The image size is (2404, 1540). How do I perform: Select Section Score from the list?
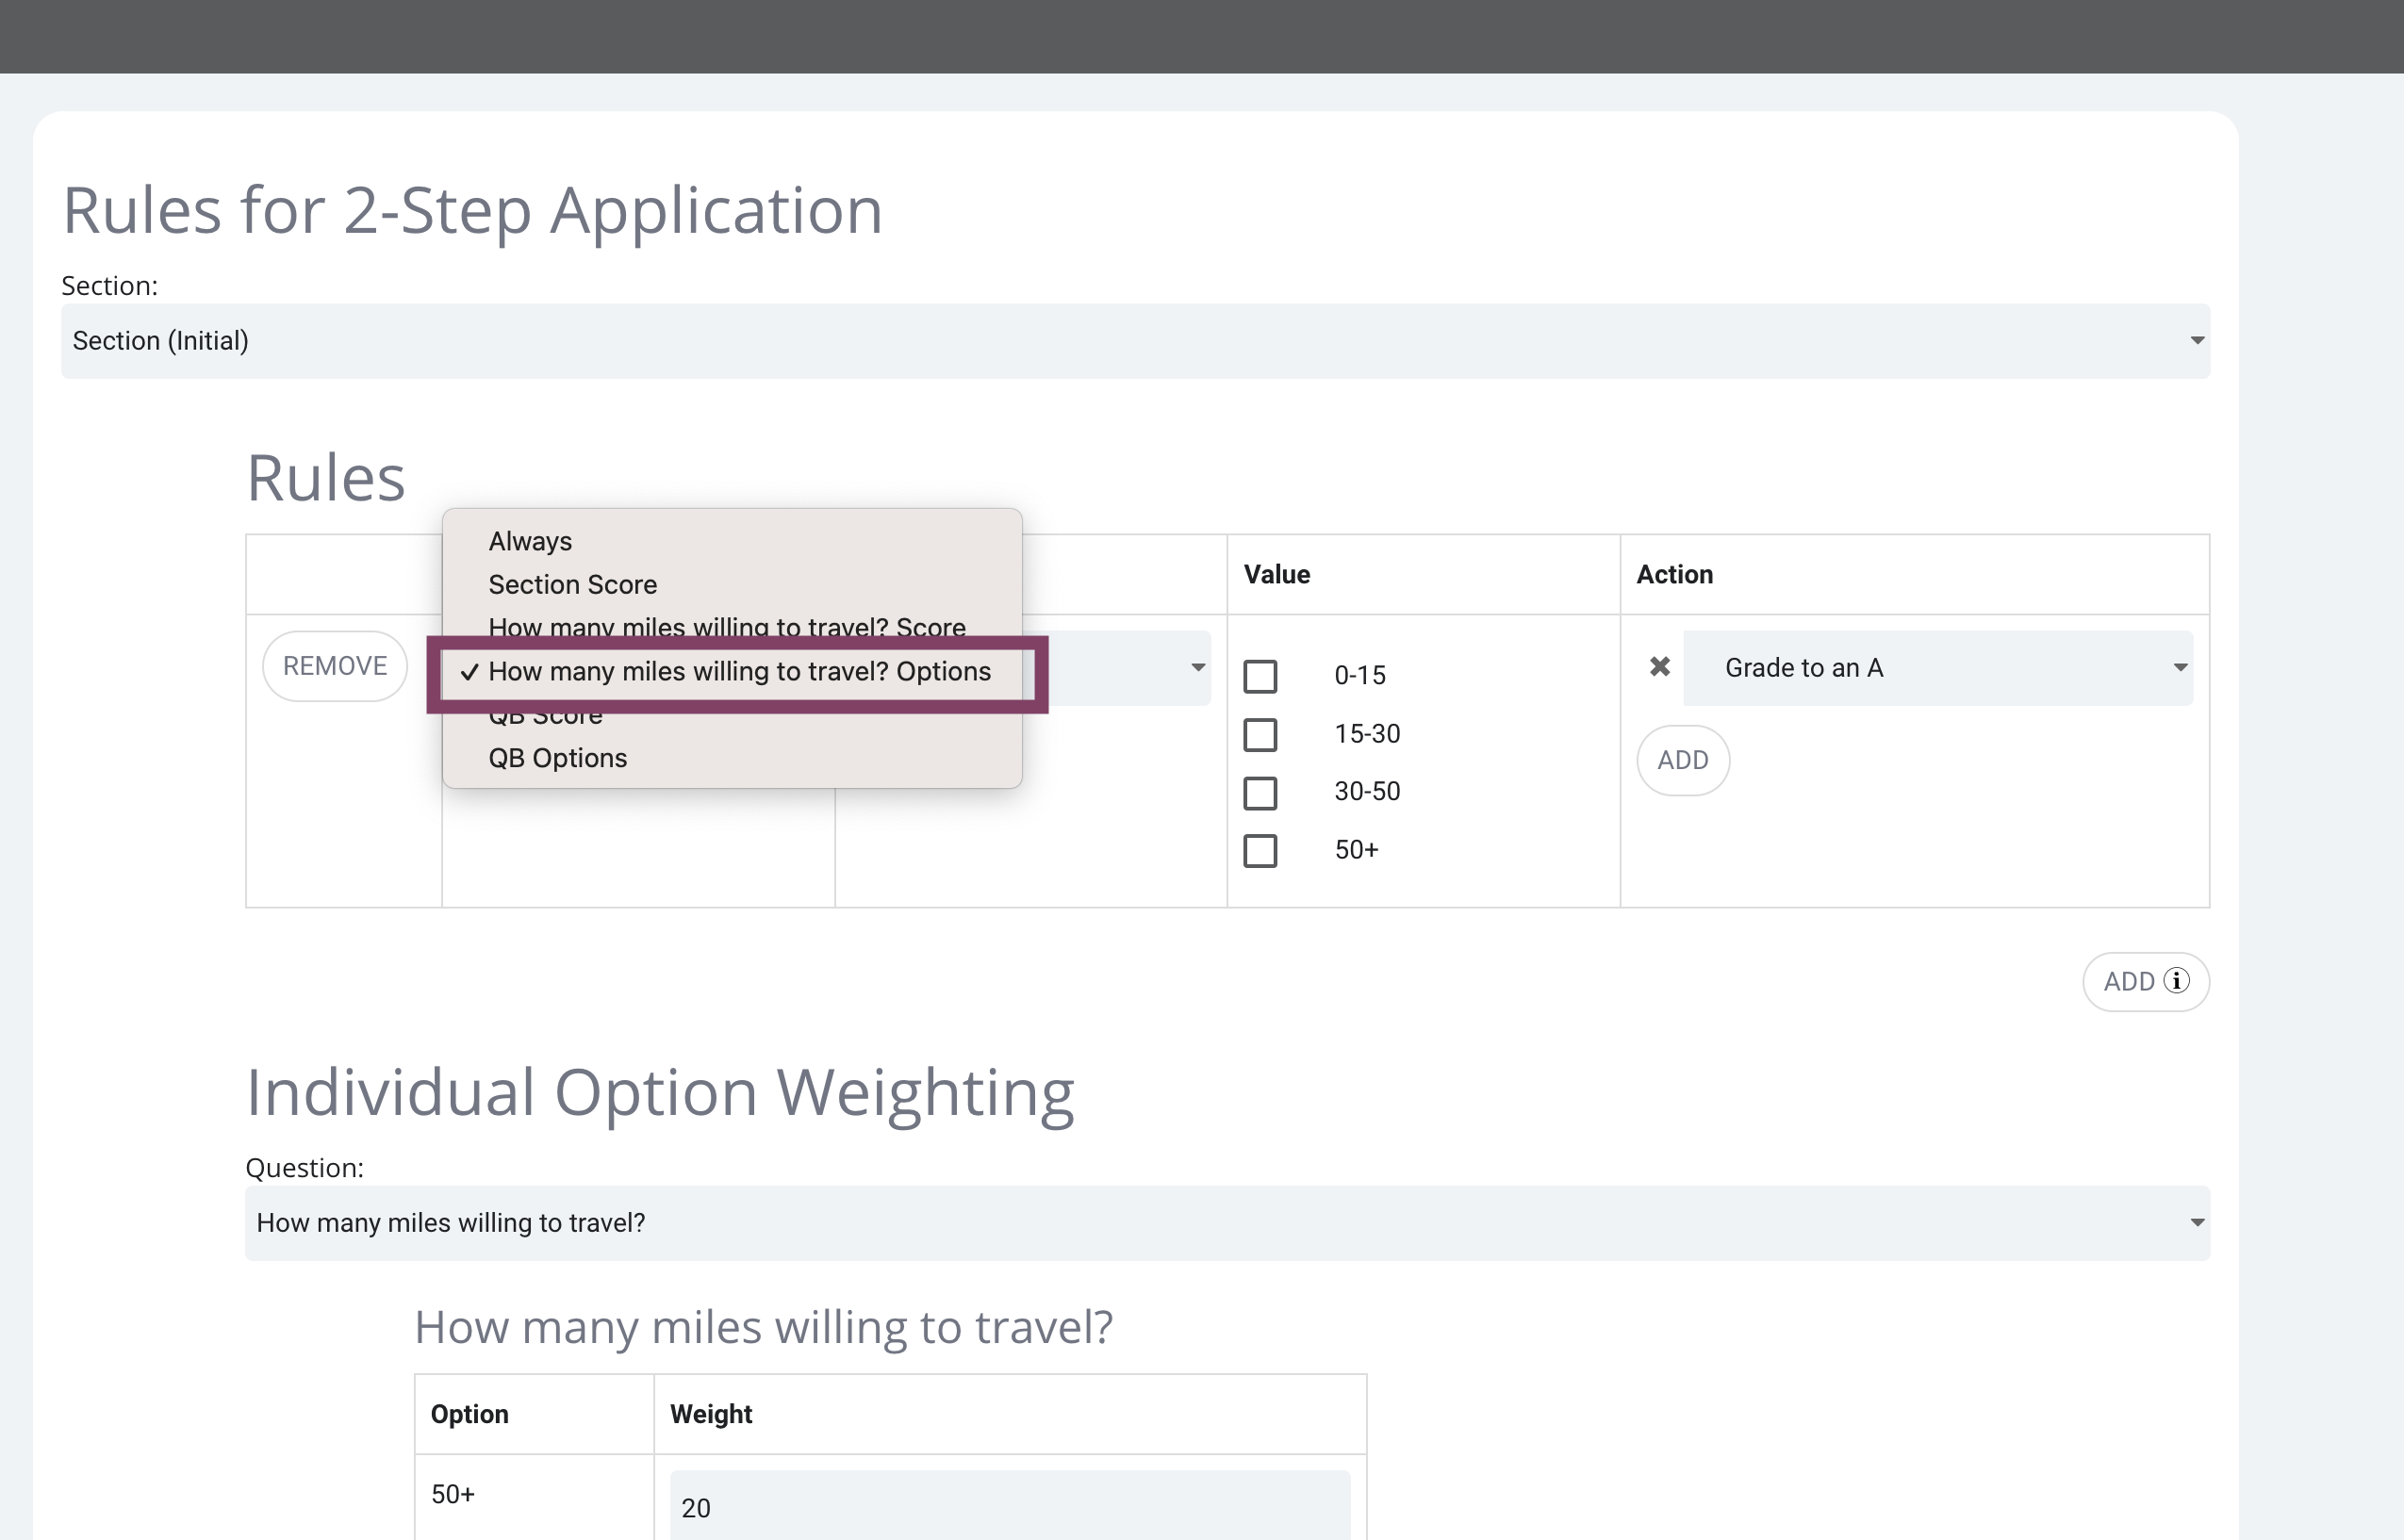[572, 584]
